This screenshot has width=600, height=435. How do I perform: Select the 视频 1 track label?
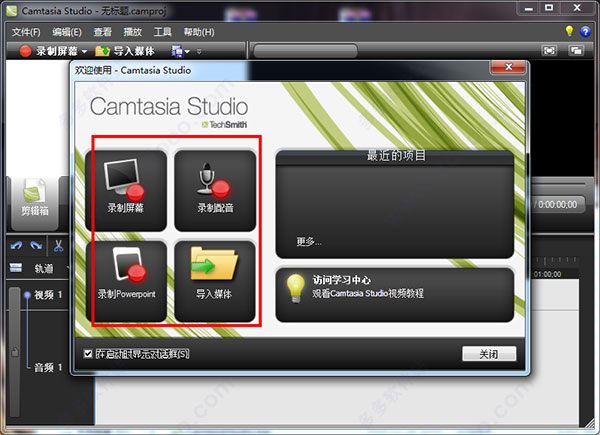tap(48, 295)
